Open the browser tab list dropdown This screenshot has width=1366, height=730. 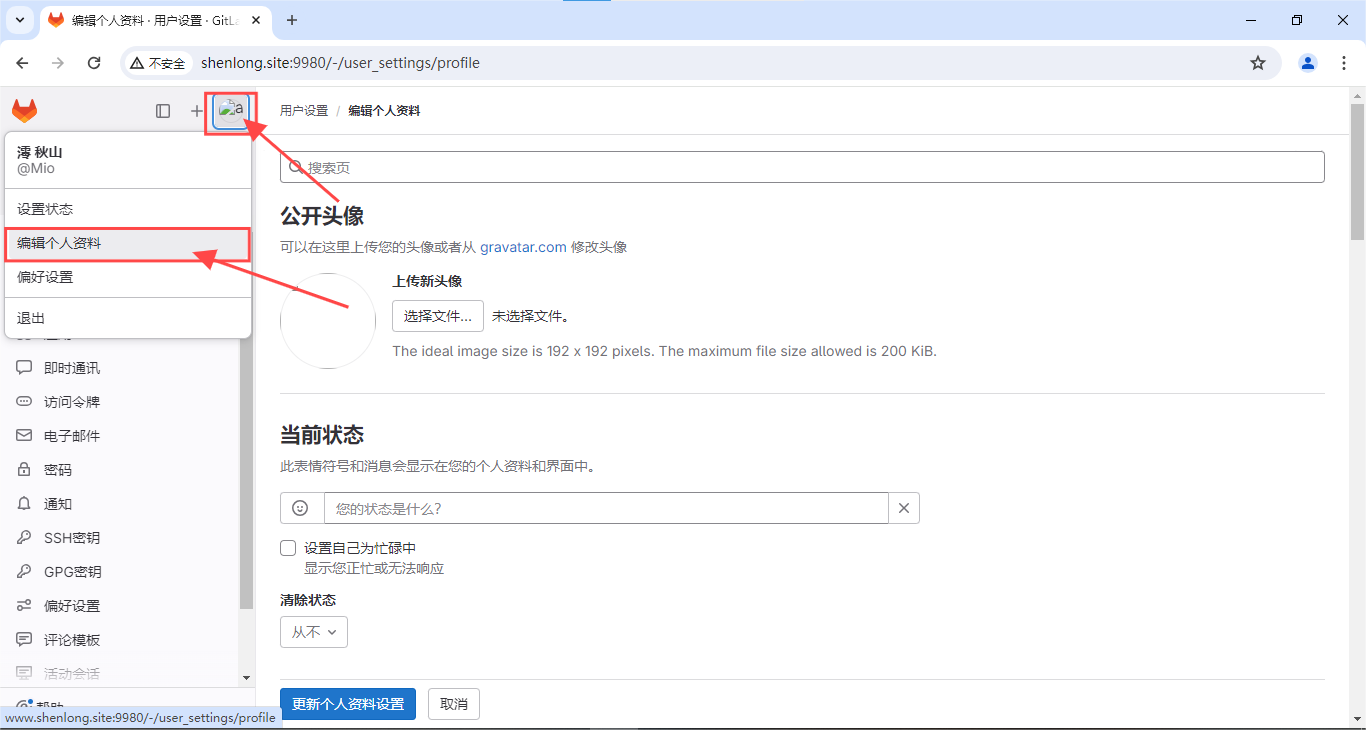[19, 20]
